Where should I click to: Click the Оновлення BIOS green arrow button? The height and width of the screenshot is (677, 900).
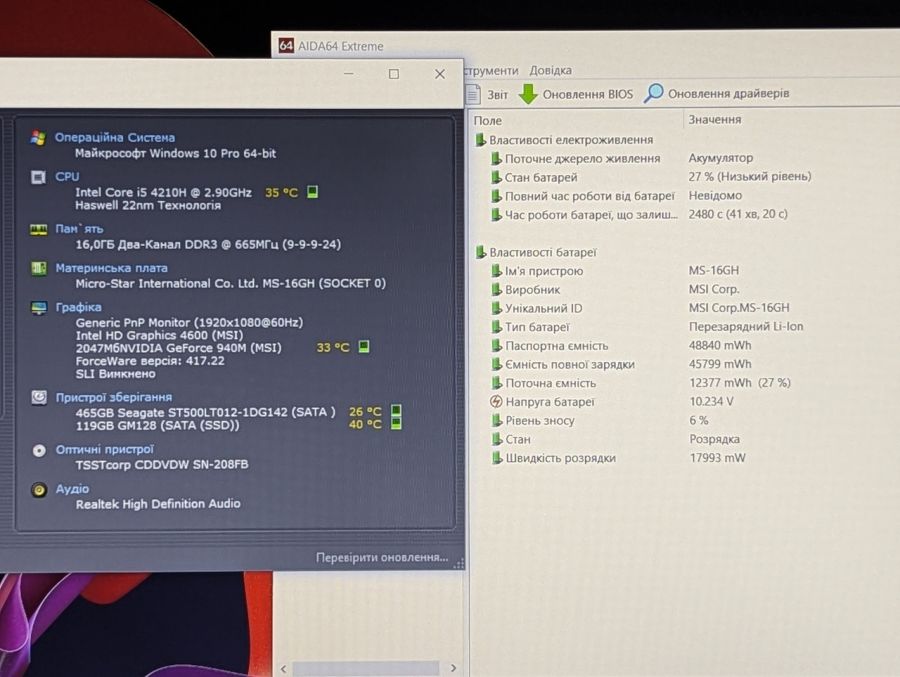(576, 94)
